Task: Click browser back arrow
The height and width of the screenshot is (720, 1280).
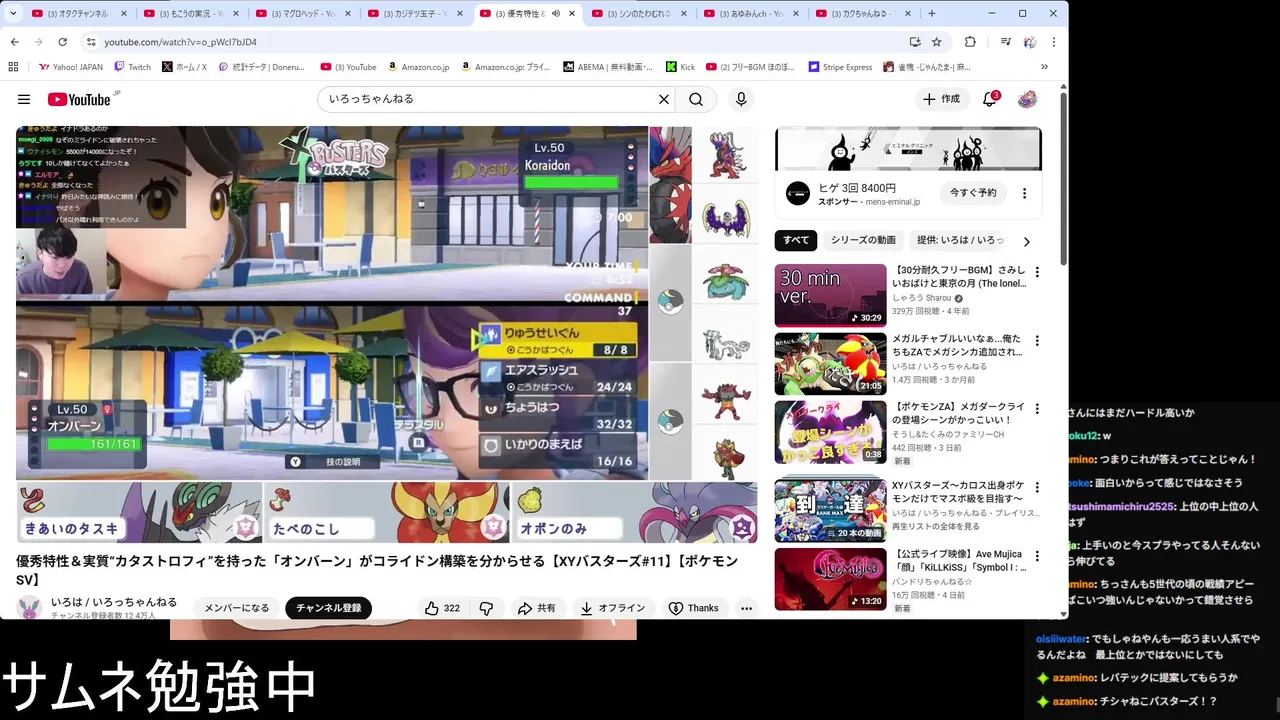Action: click(14, 42)
